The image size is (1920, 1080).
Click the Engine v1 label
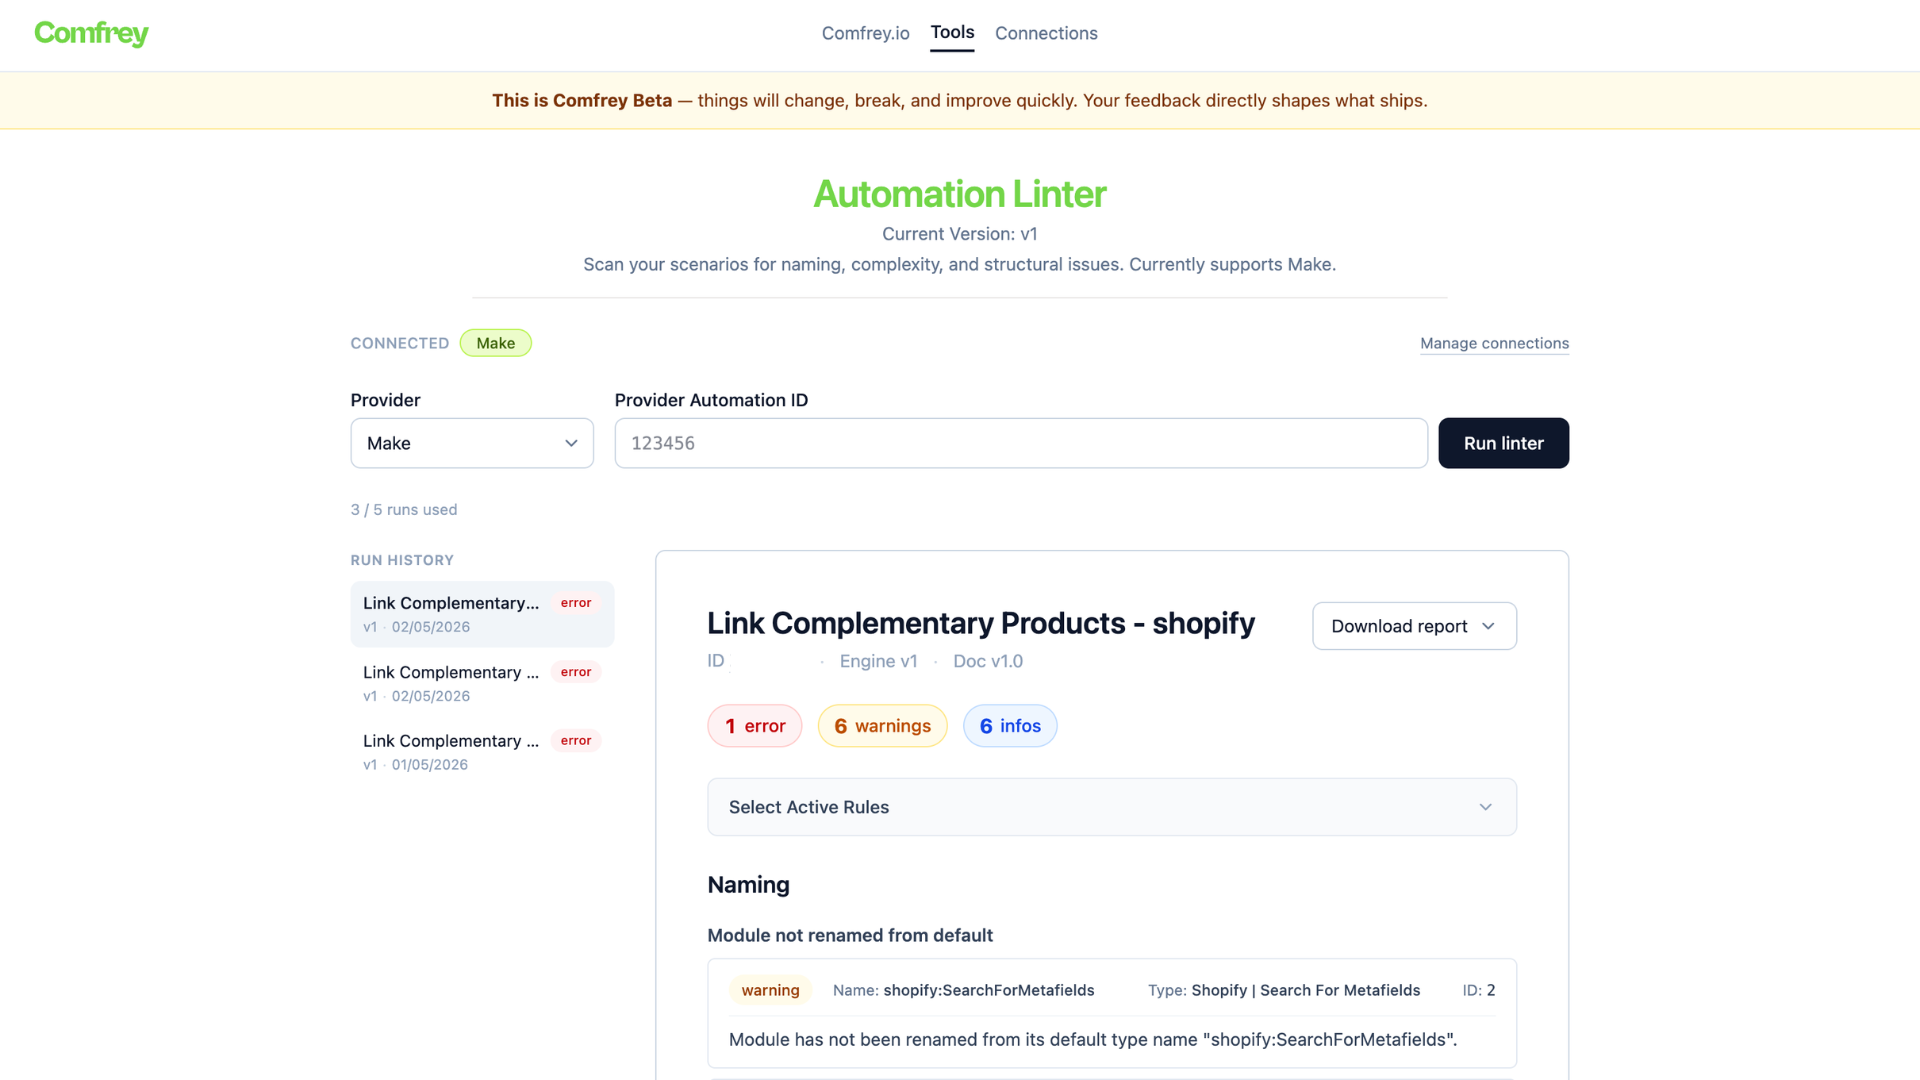click(879, 661)
